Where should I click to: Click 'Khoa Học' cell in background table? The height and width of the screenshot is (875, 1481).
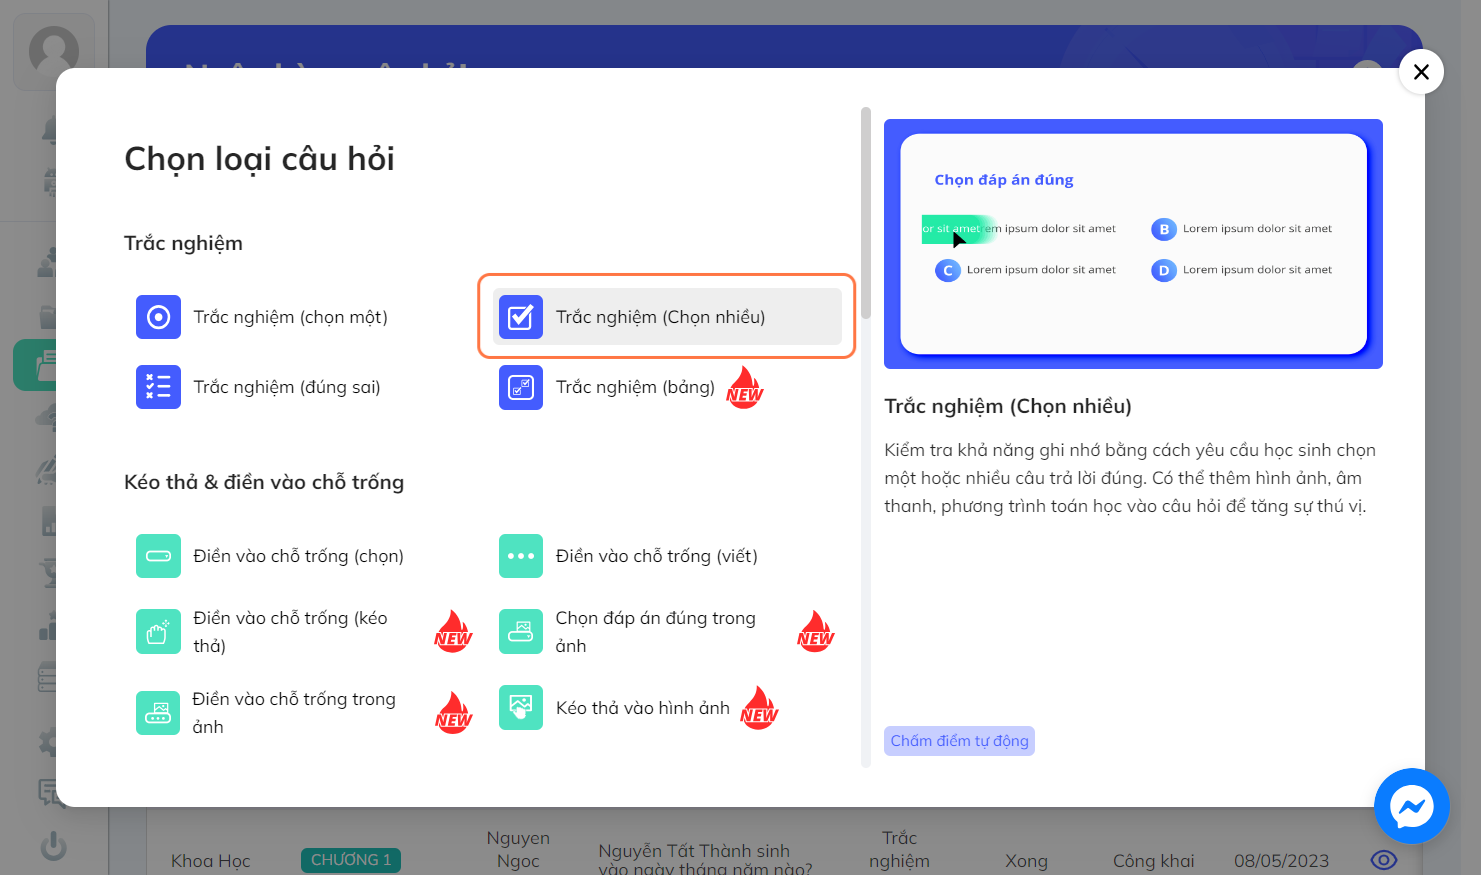pos(210,861)
